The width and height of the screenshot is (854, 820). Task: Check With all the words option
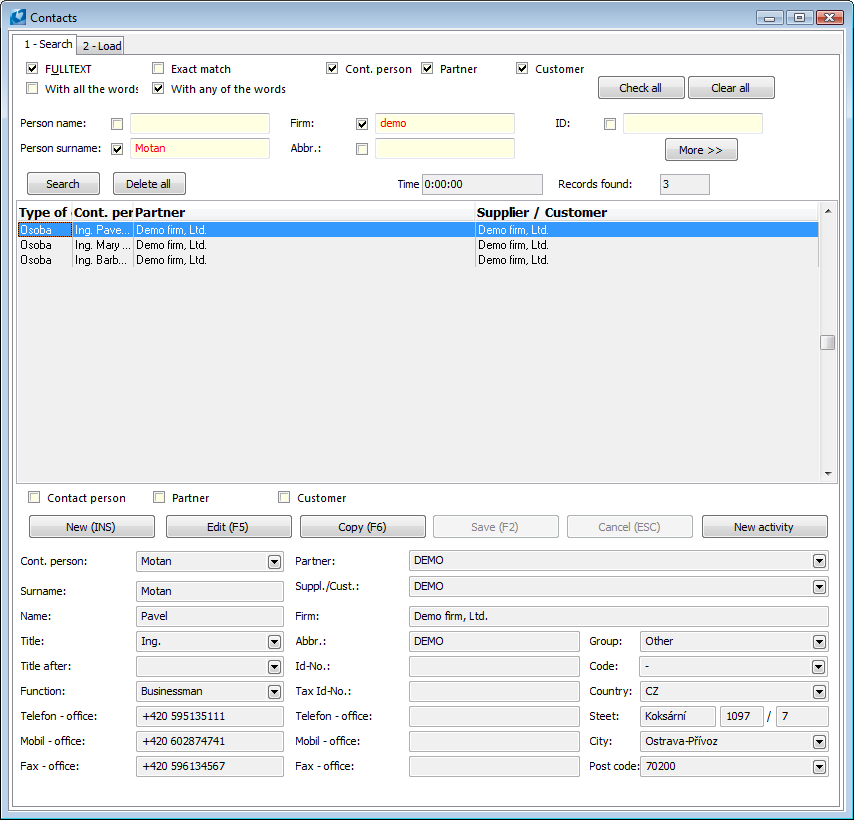pos(32,88)
